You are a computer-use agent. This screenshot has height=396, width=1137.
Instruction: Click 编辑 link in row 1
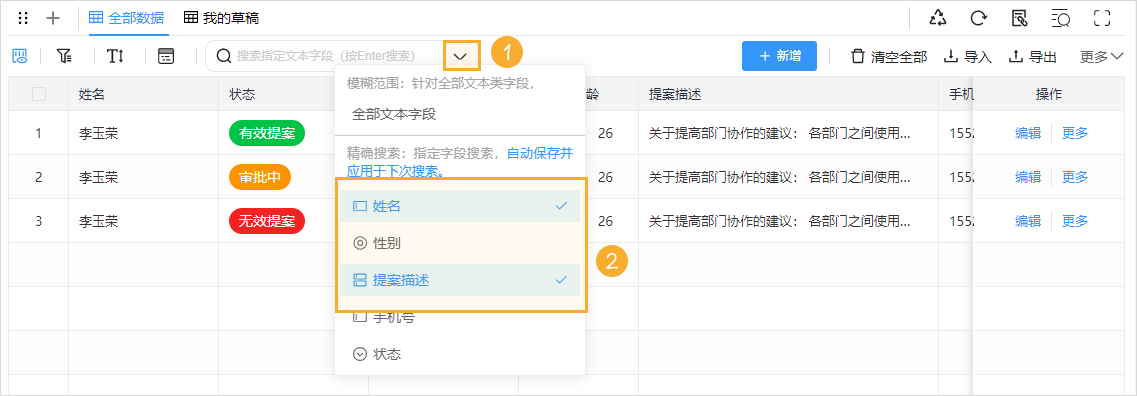coord(1028,133)
